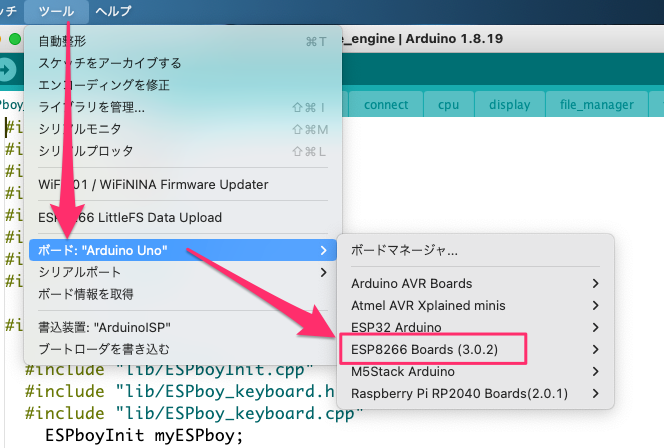Choose 自動整形 from the menu
Viewport: 664px width, 448px height.
pos(62,41)
